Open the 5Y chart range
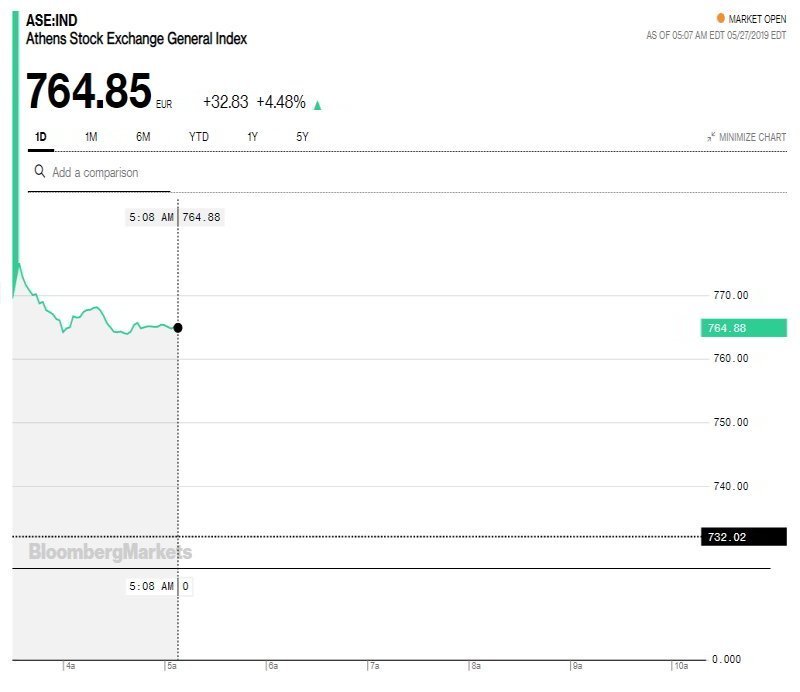The width and height of the screenshot is (800, 692). (302, 137)
